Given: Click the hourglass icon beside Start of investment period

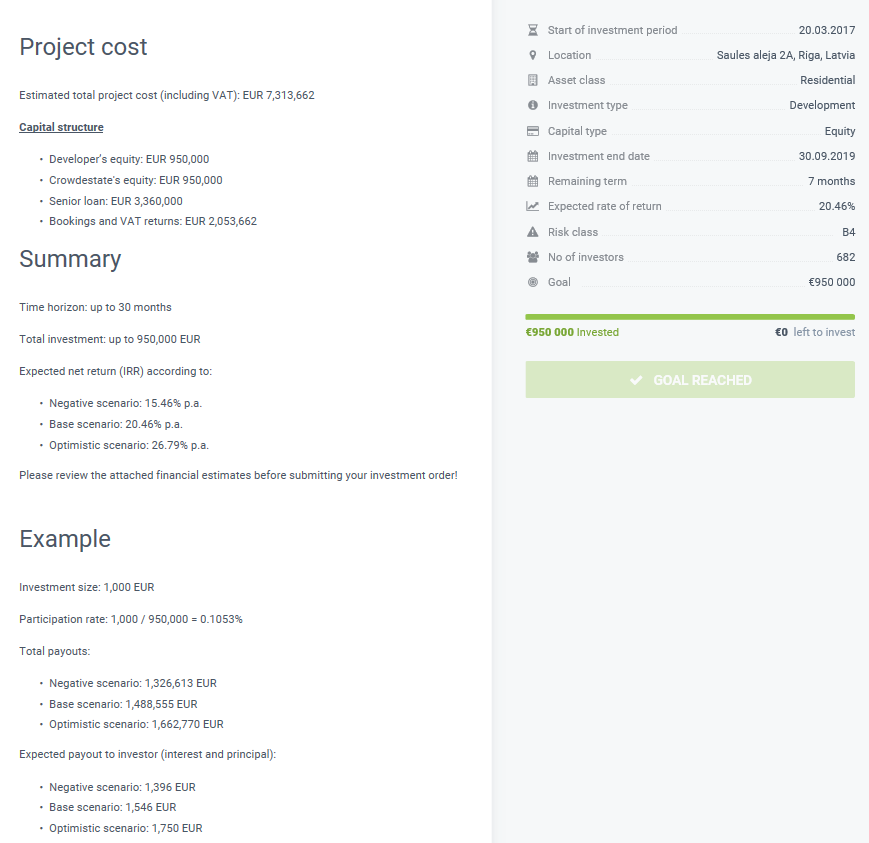Looking at the screenshot, I should [x=532, y=30].
